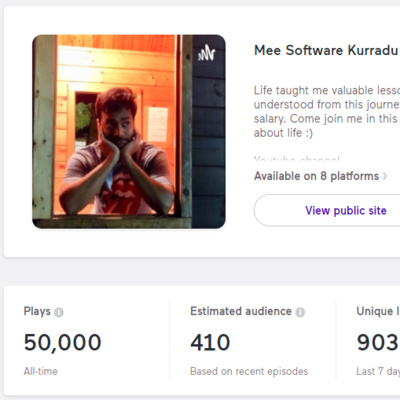Select the podcast cover art image

129,131
